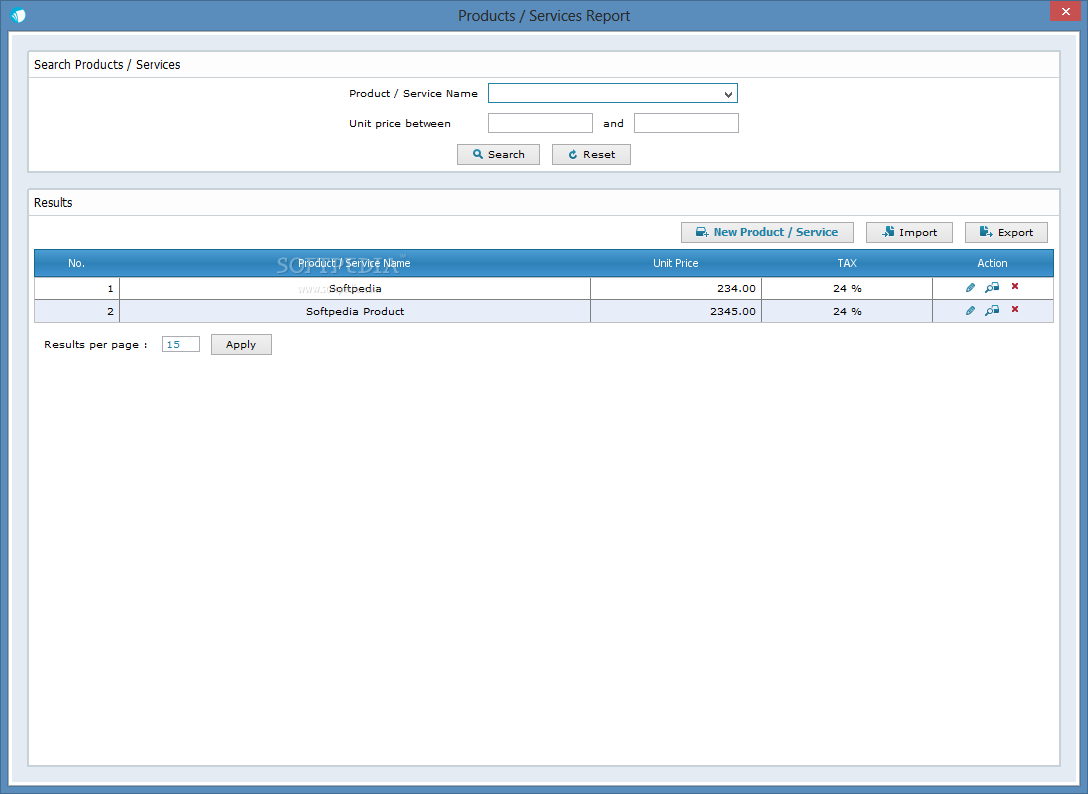
Task: Sort by the No. column header
Action: tap(76, 263)
